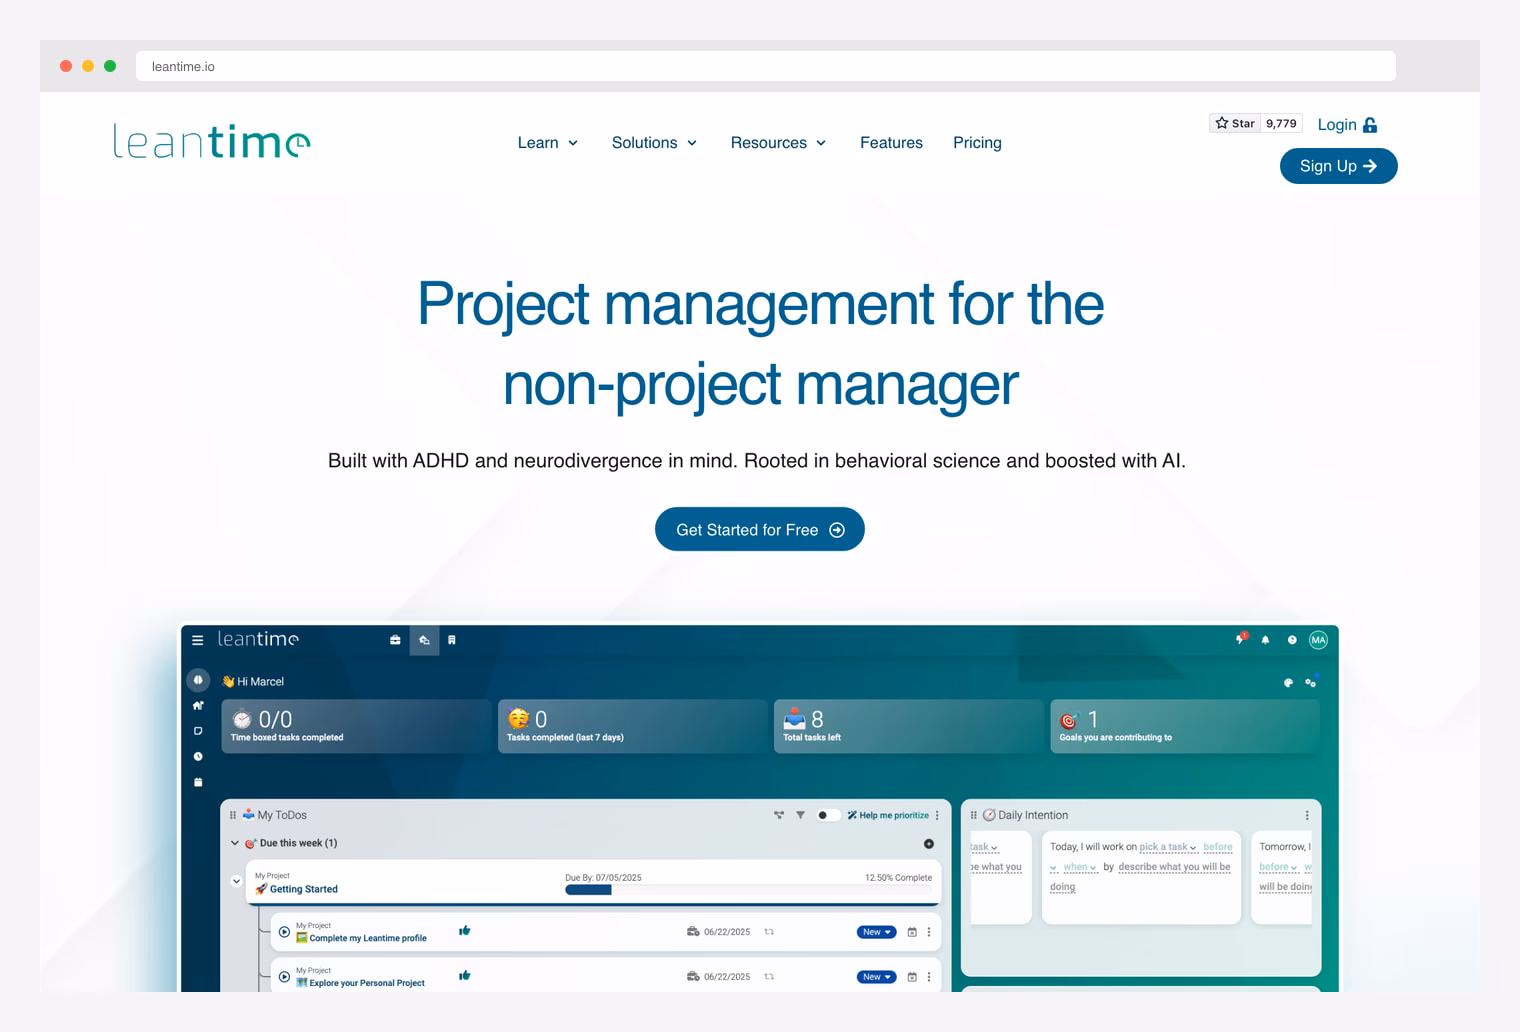The width and height of the screenshot is (1520, 1032).
Task: Go to the Features page
Action: tap(891, 143)
